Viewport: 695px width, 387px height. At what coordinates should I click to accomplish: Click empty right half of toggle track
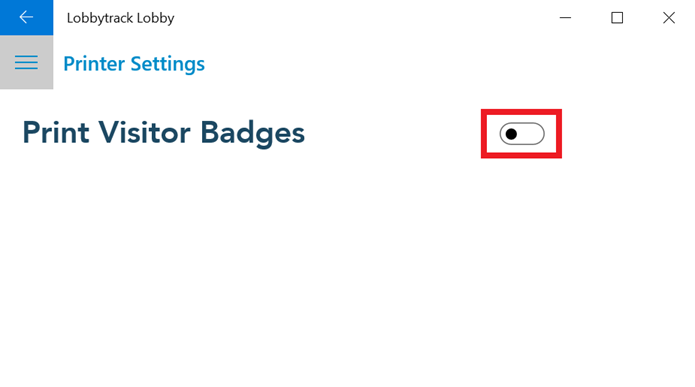click(532, 134)
